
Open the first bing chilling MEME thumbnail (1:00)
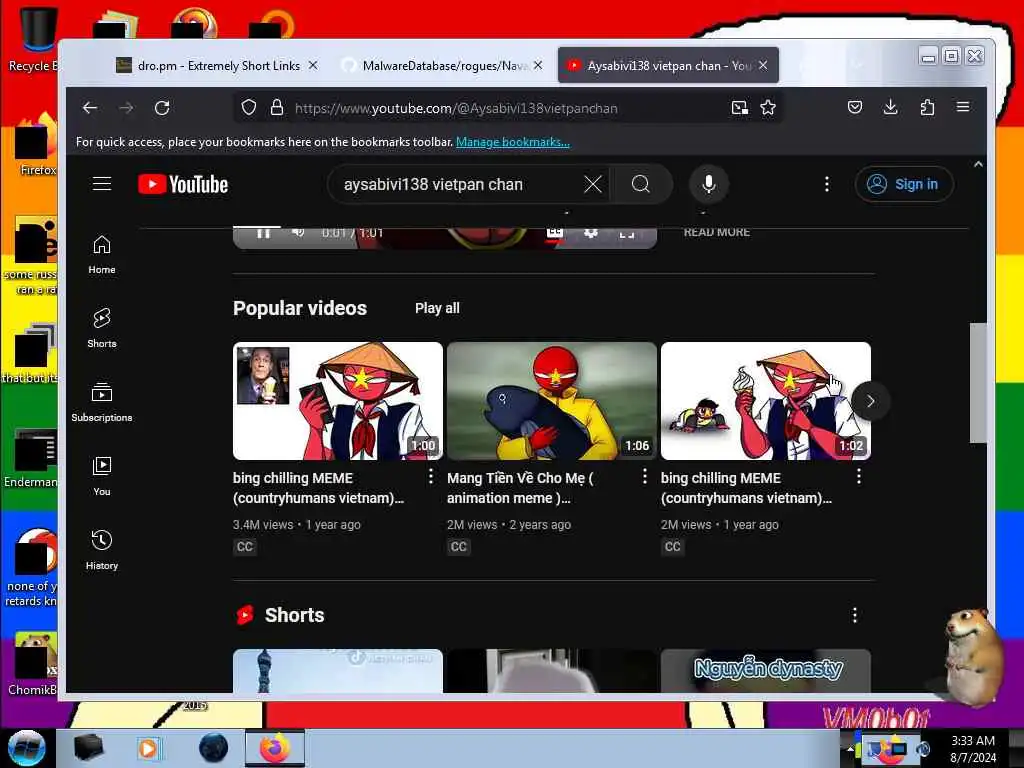point(338,401)
